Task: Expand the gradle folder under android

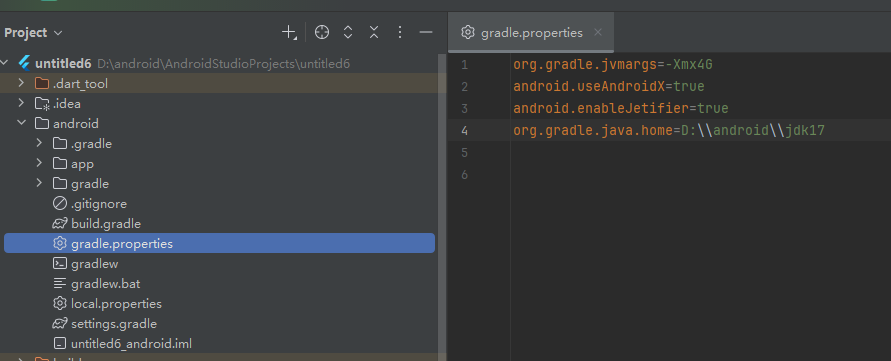Action: coord(39,184)
